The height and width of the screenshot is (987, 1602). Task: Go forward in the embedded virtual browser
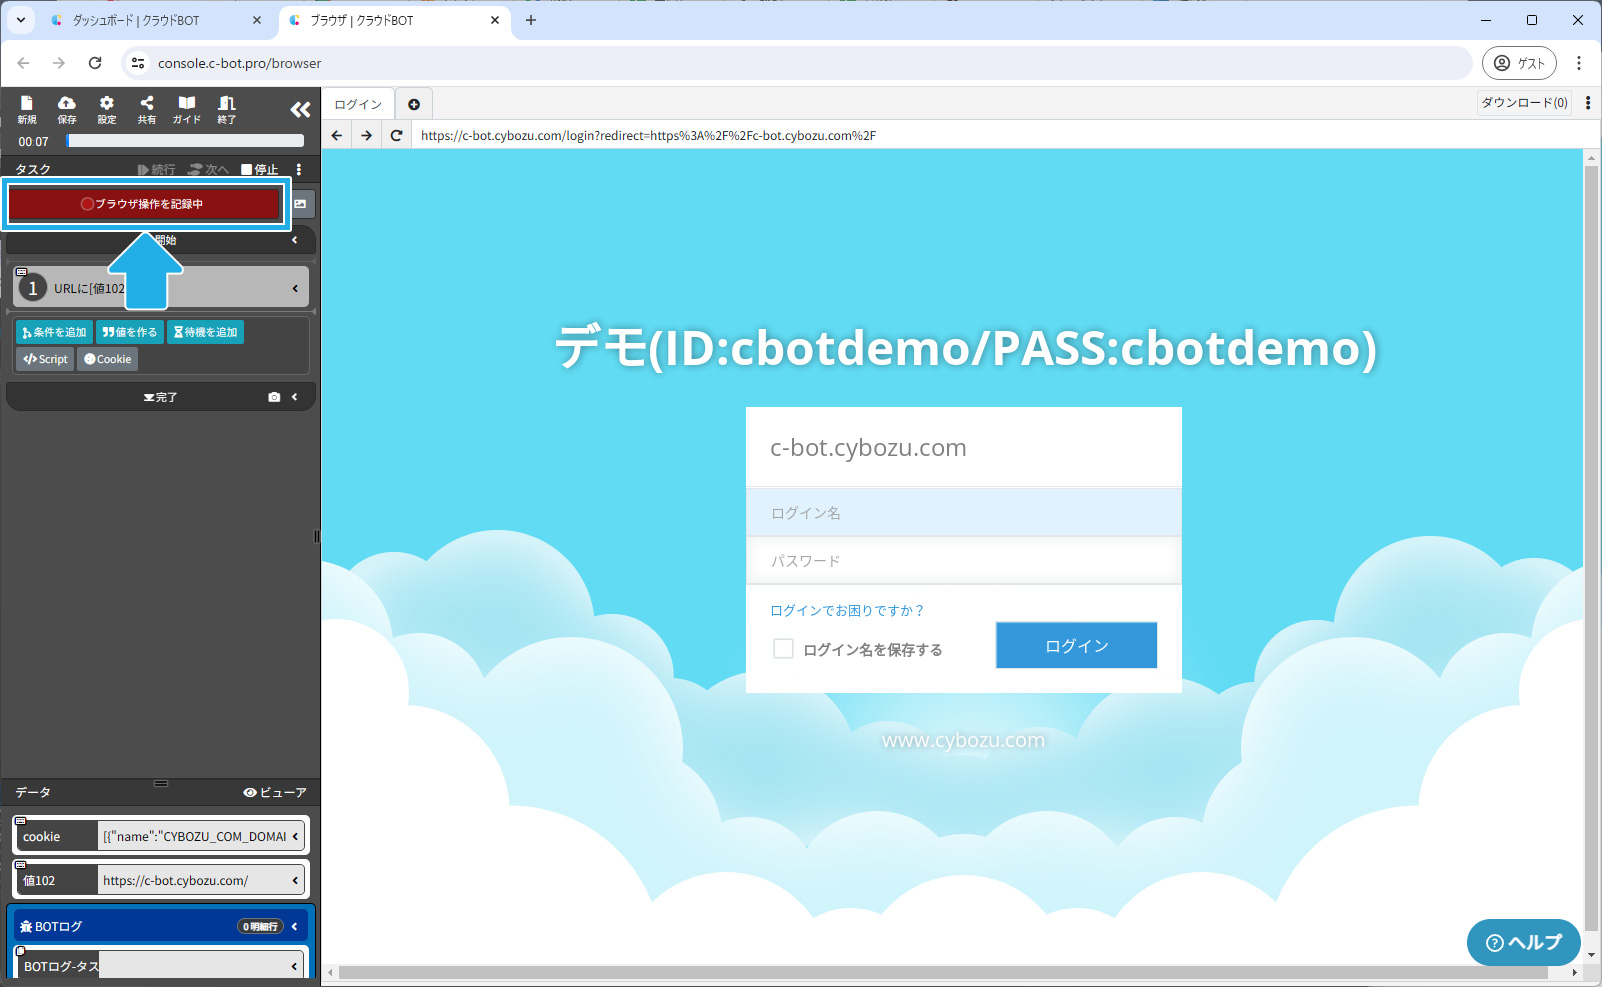coord(367,135)
